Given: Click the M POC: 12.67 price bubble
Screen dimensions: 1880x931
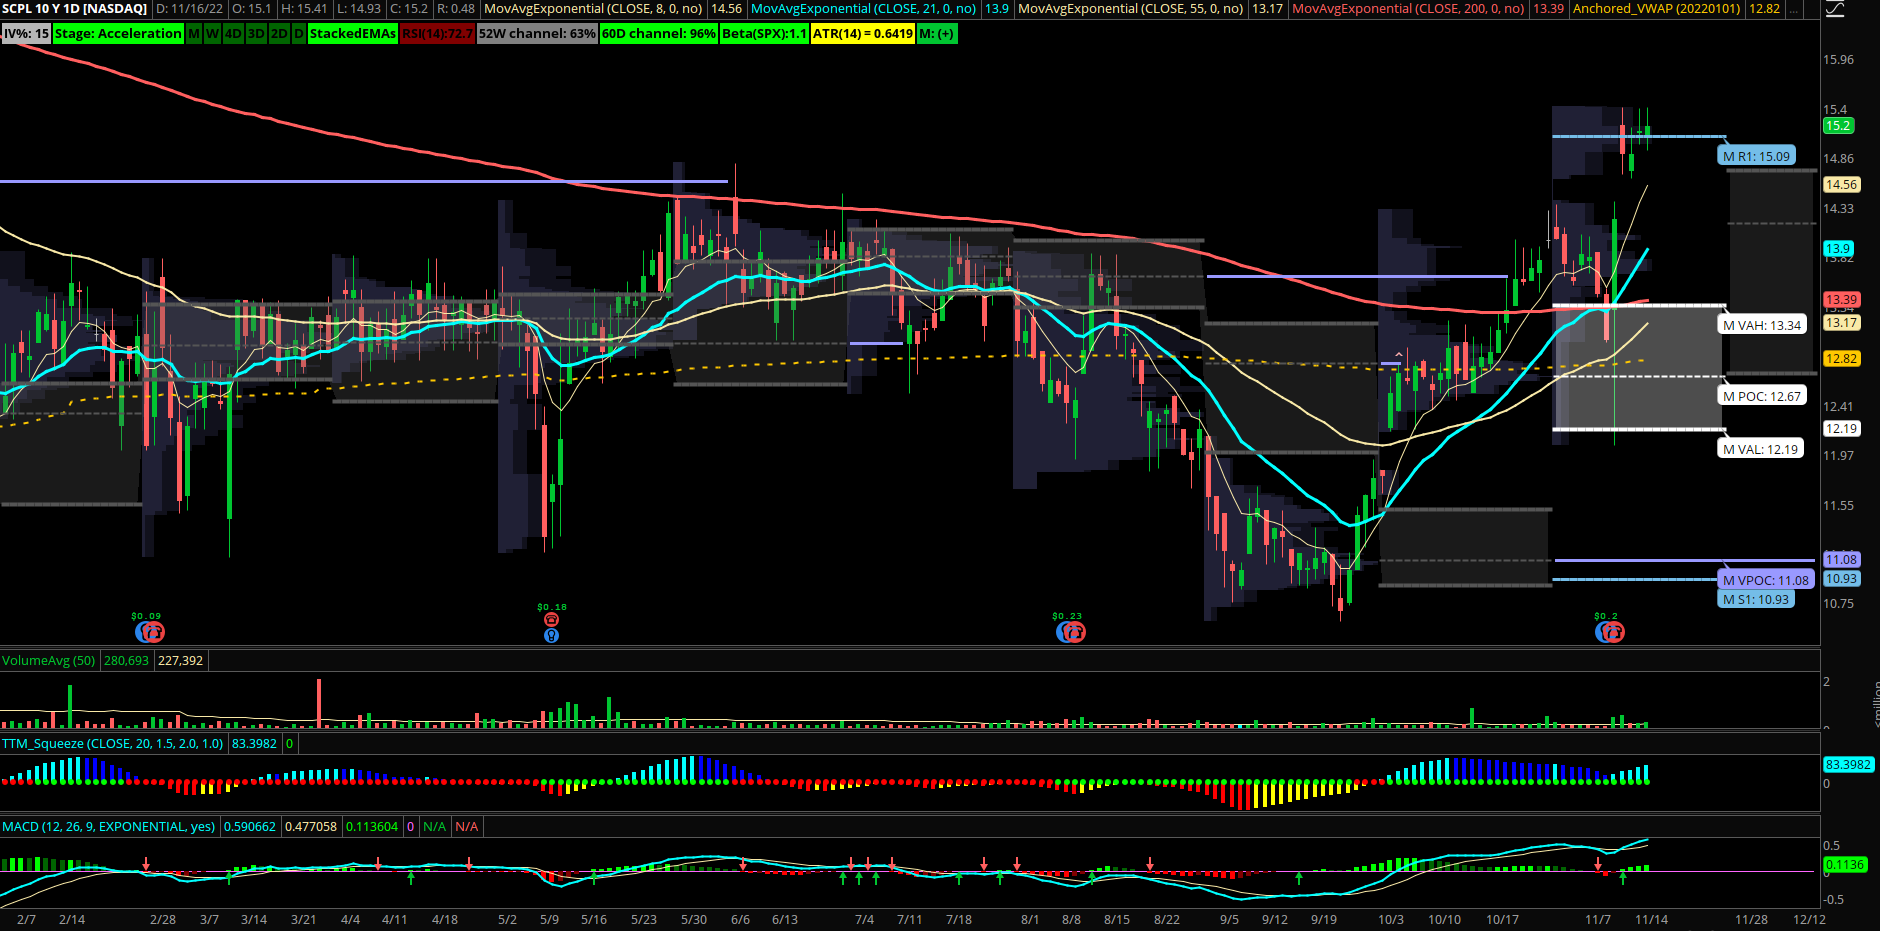Looking at the screenshot, I should (x=1761, y=396).
